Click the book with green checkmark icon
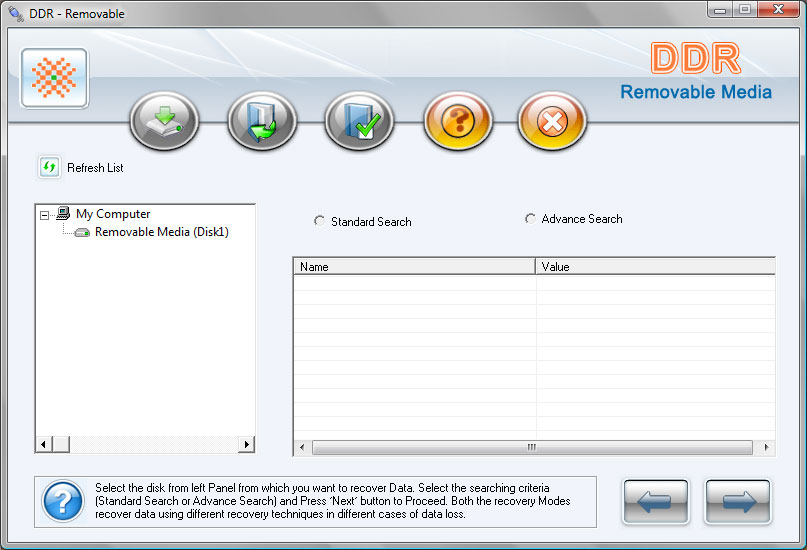 [359, 122]
